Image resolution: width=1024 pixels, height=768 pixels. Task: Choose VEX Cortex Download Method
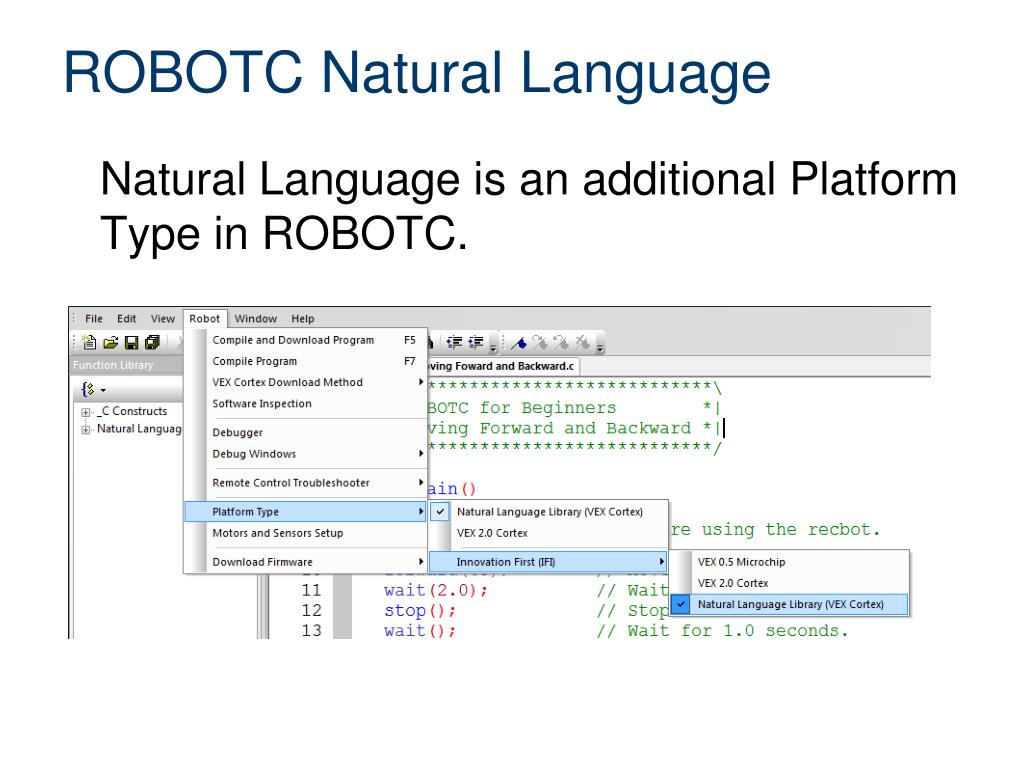tap(306, 382)
